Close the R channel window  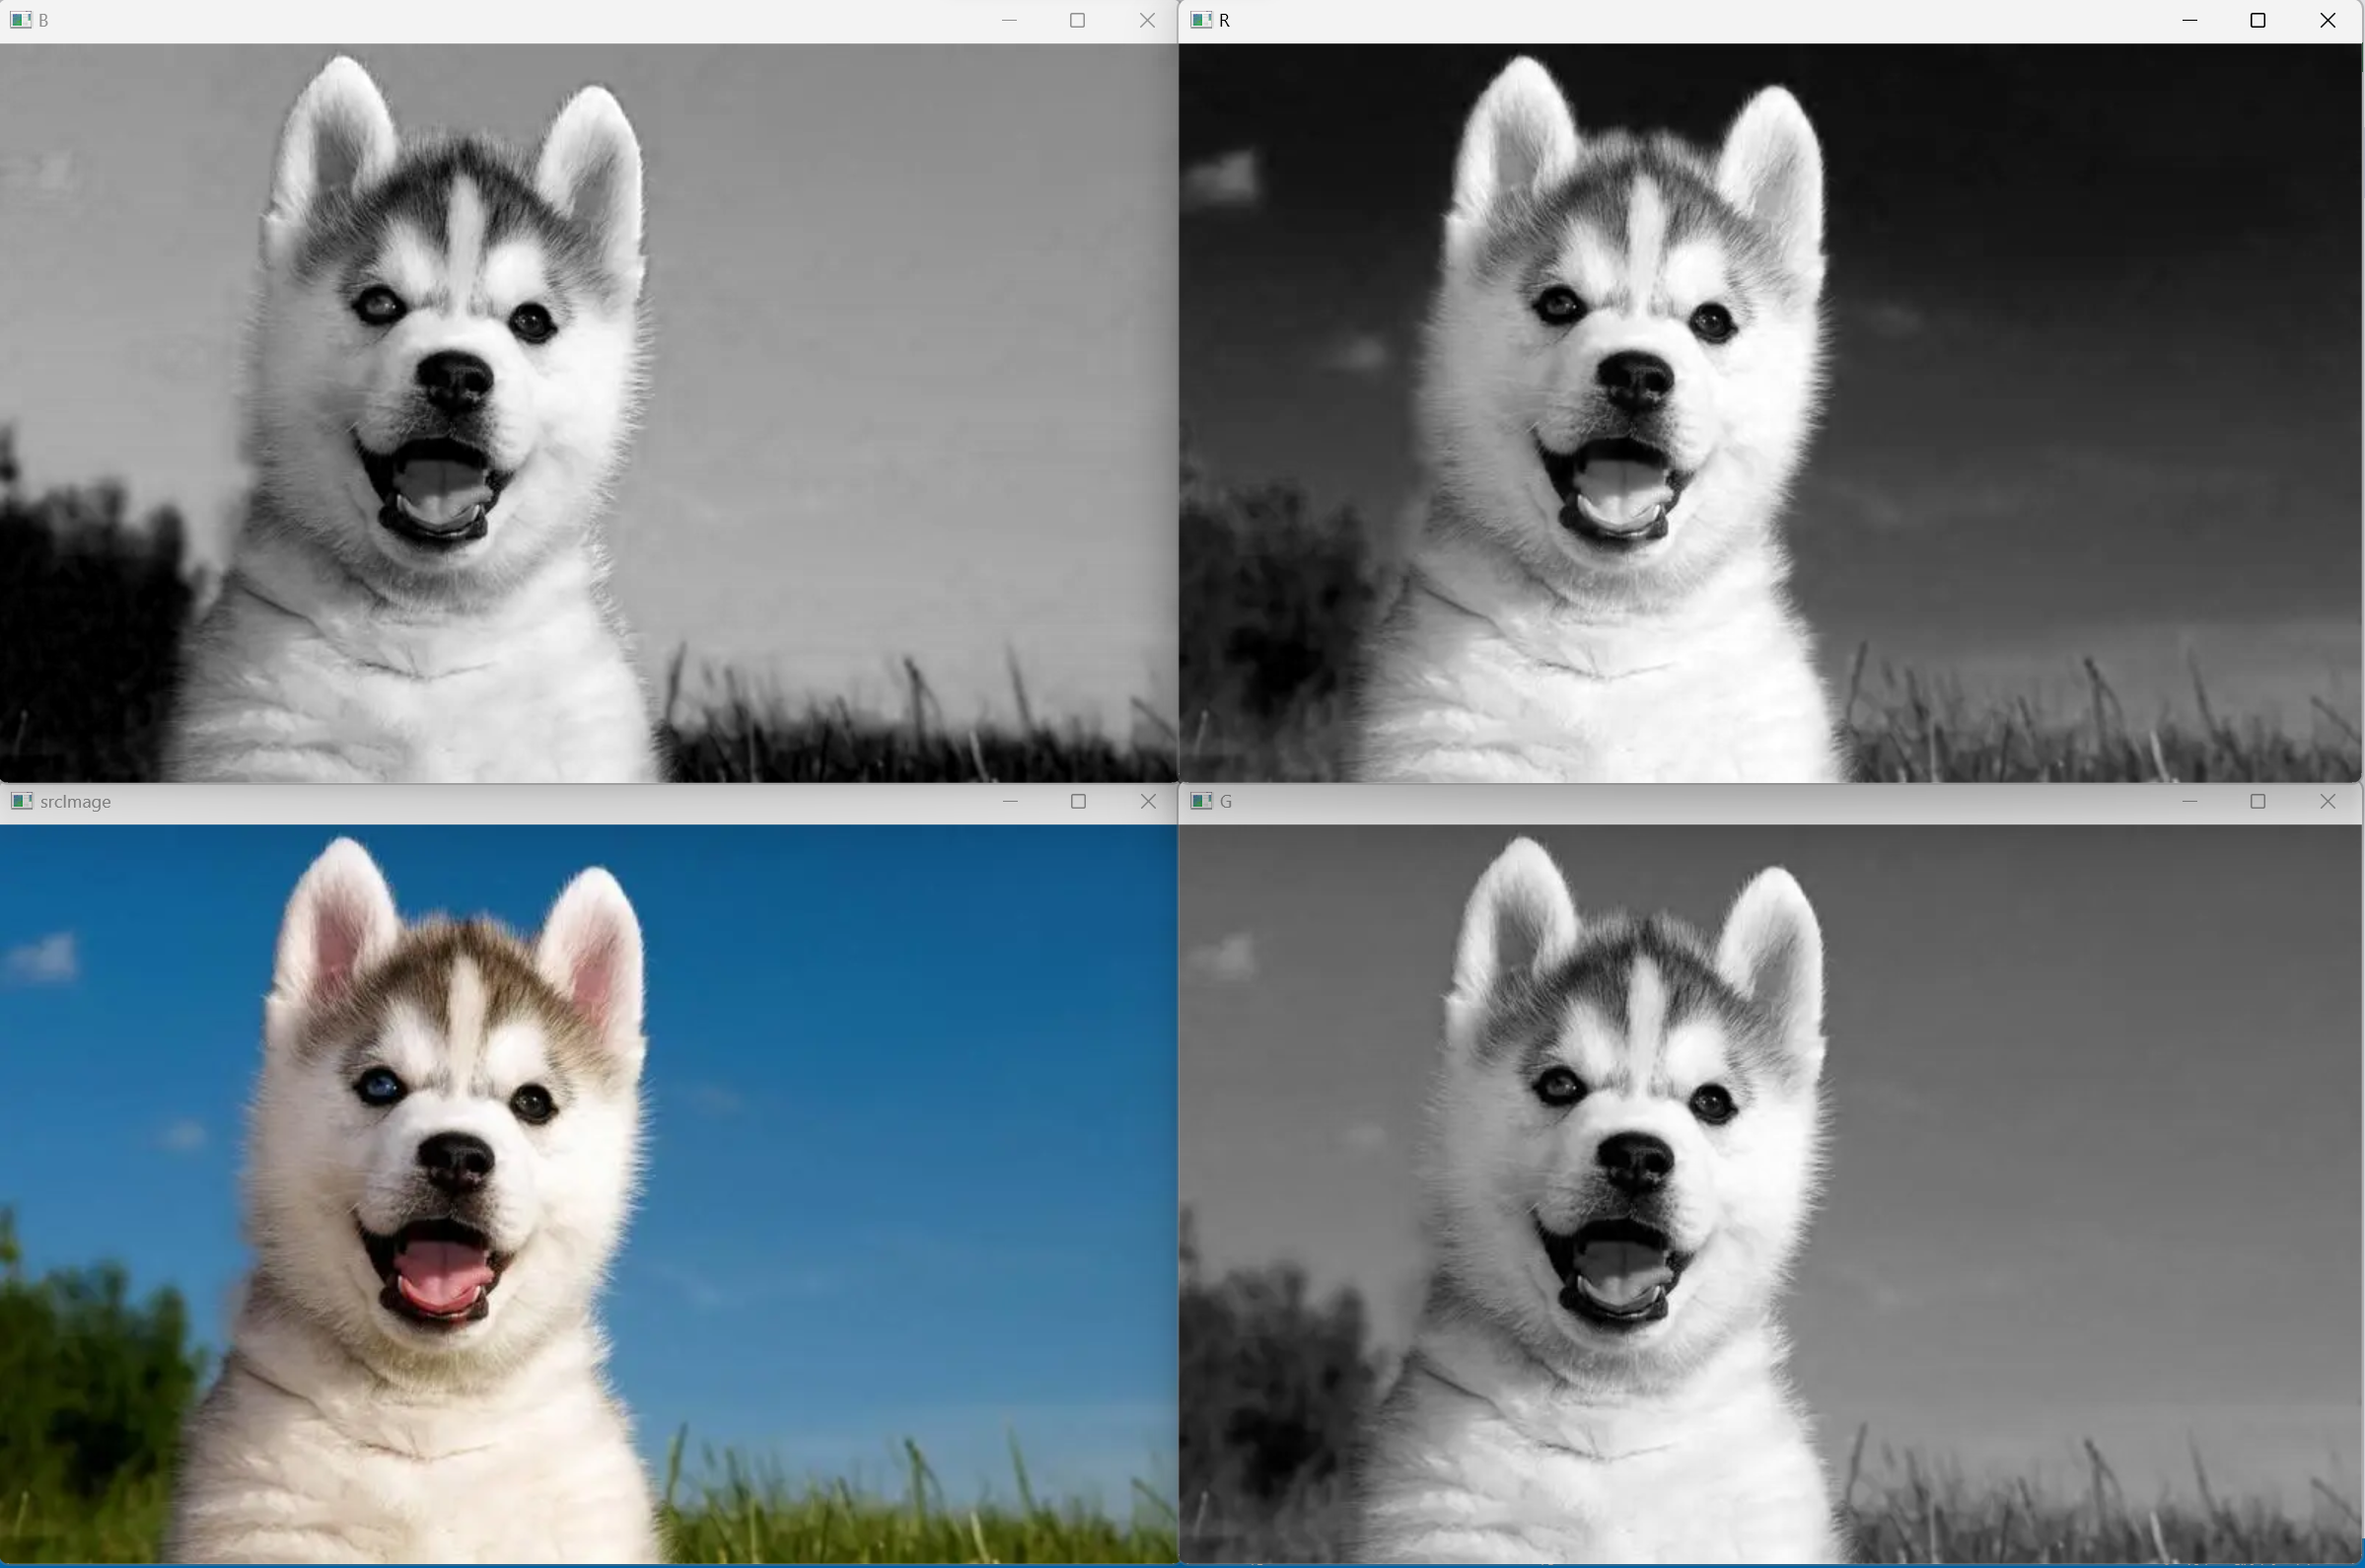[2327, 20]
